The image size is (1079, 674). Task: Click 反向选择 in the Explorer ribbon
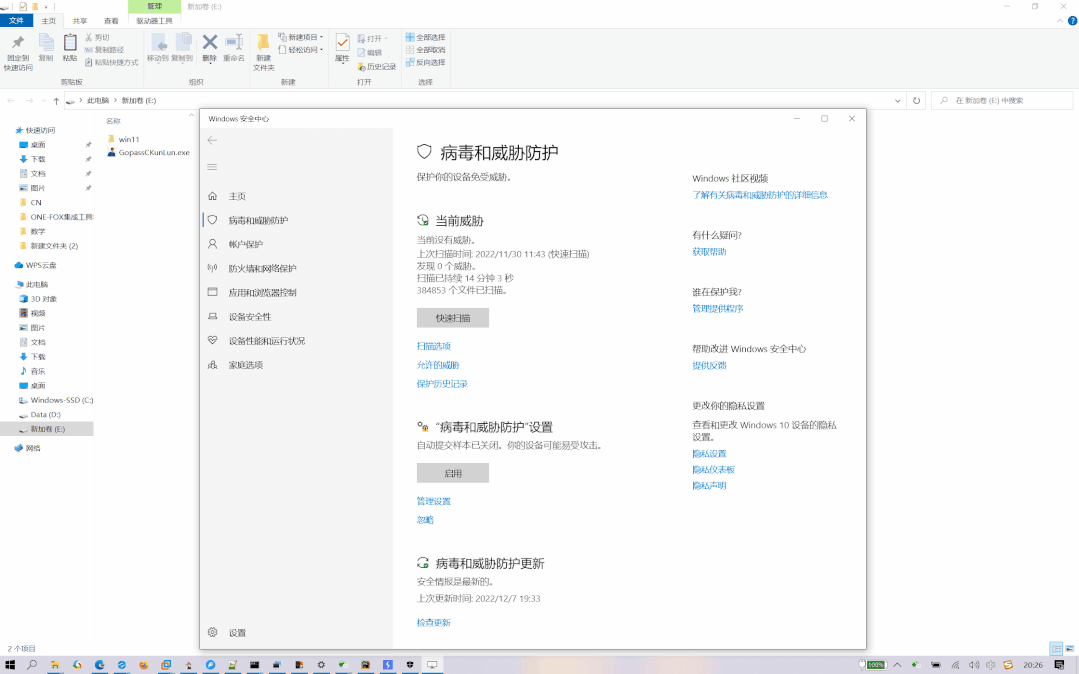click(x=425, y=62)
